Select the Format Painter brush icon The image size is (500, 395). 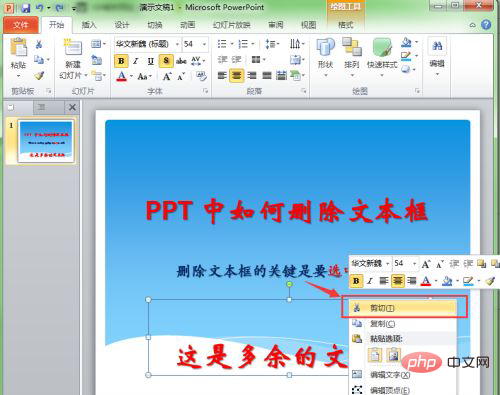pos(39,76)
